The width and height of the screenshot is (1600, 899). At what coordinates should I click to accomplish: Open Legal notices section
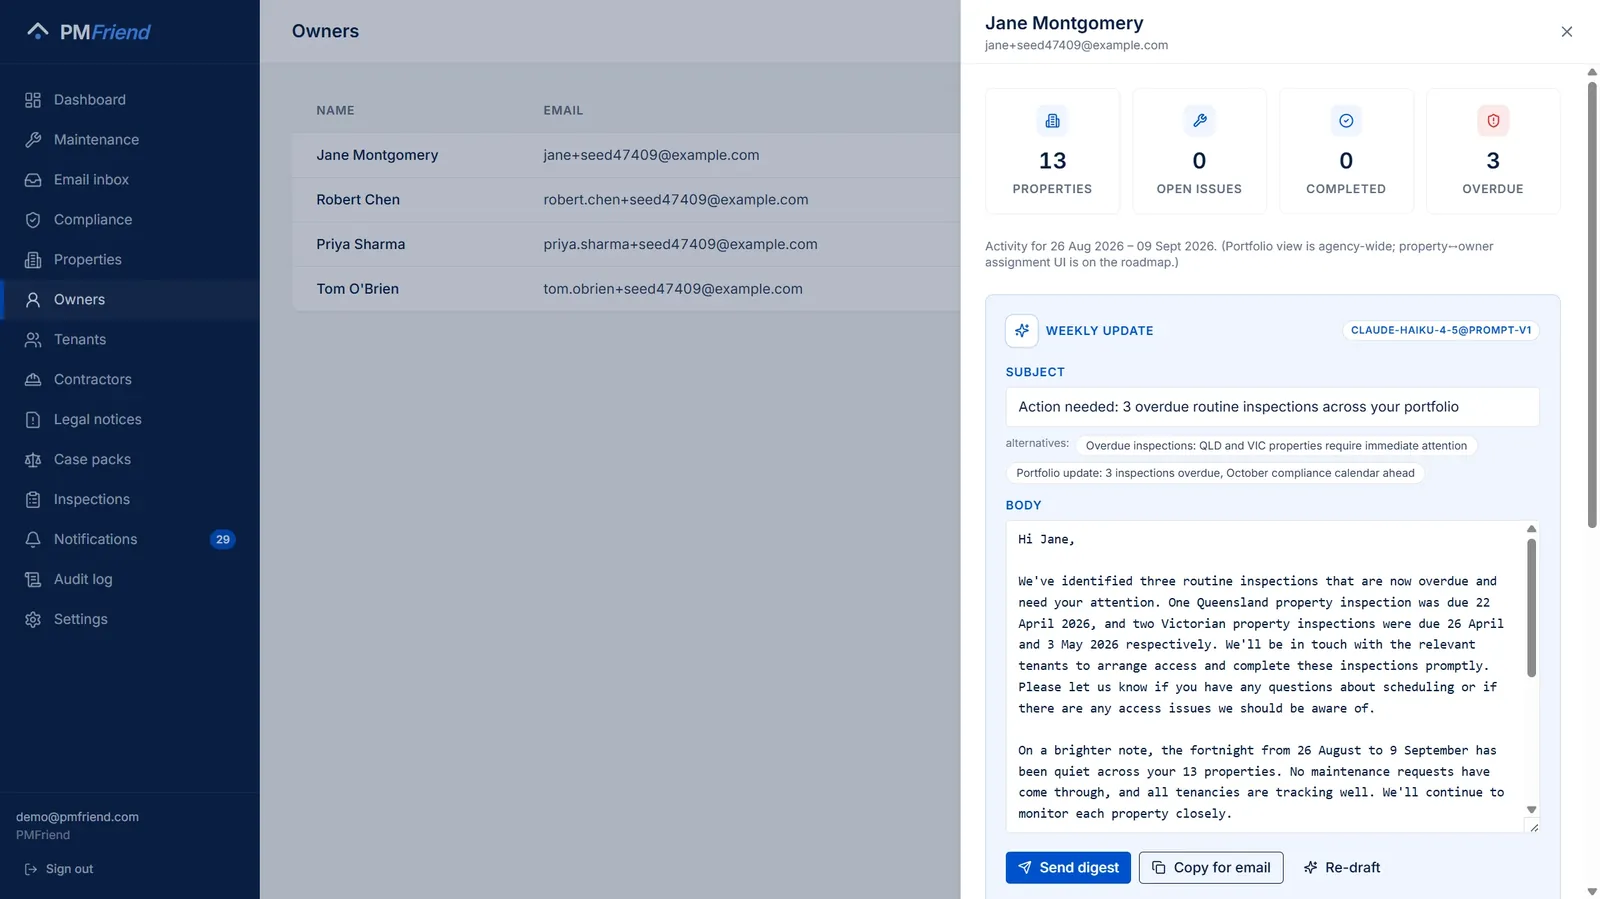(130, 420)
